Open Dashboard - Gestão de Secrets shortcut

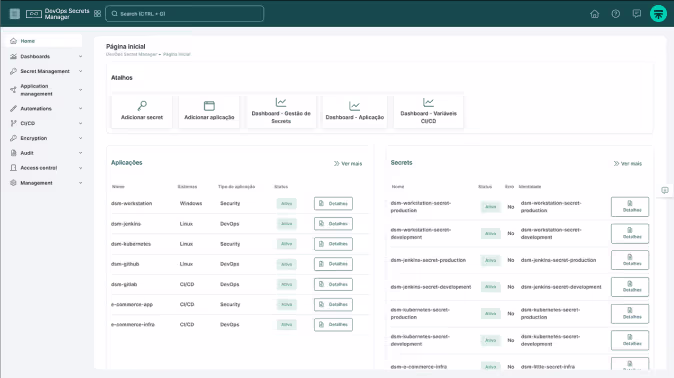[281, 111]
